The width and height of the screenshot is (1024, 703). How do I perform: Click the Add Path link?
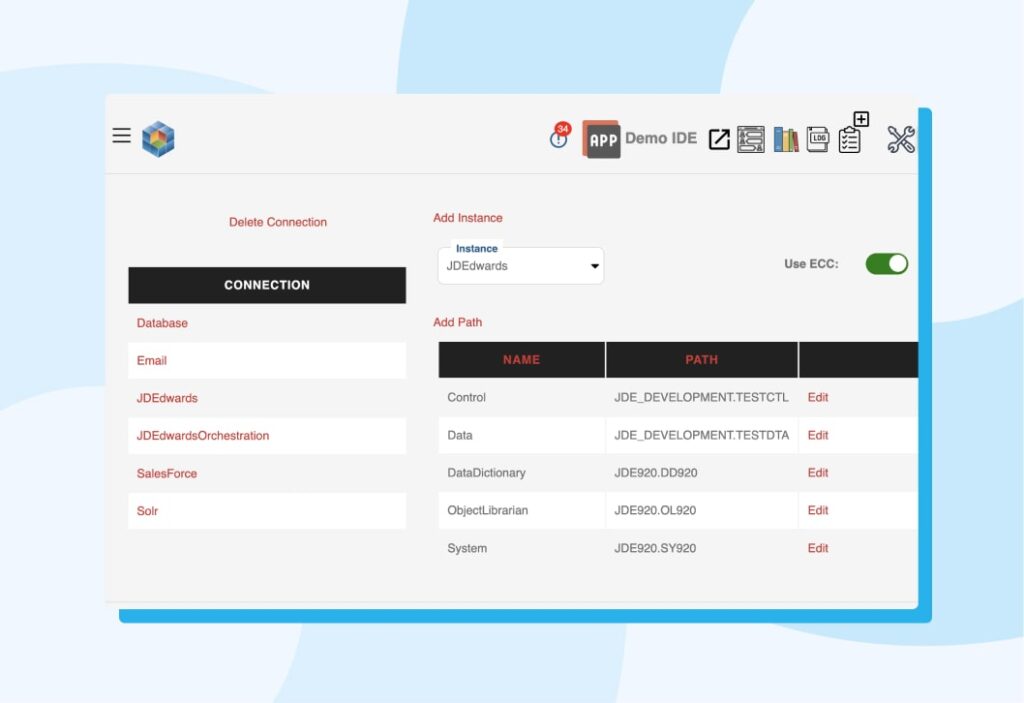[458, 322]
